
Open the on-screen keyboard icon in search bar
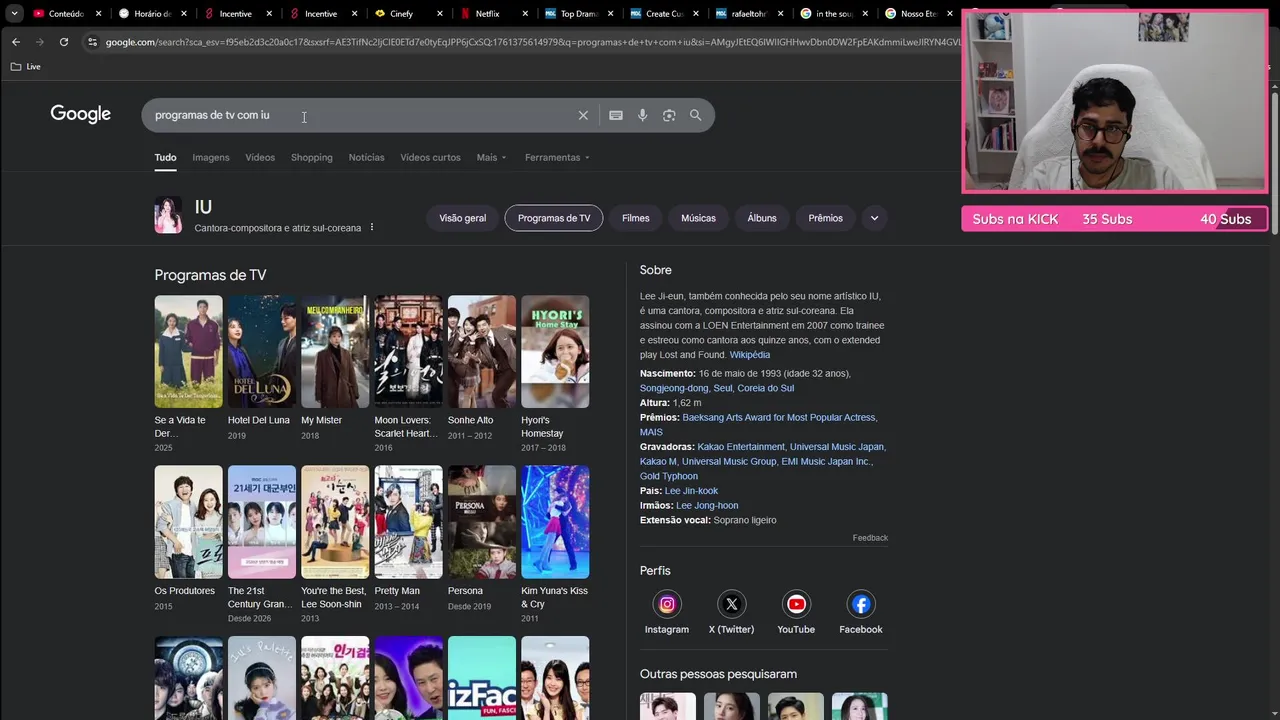[616, 115]
